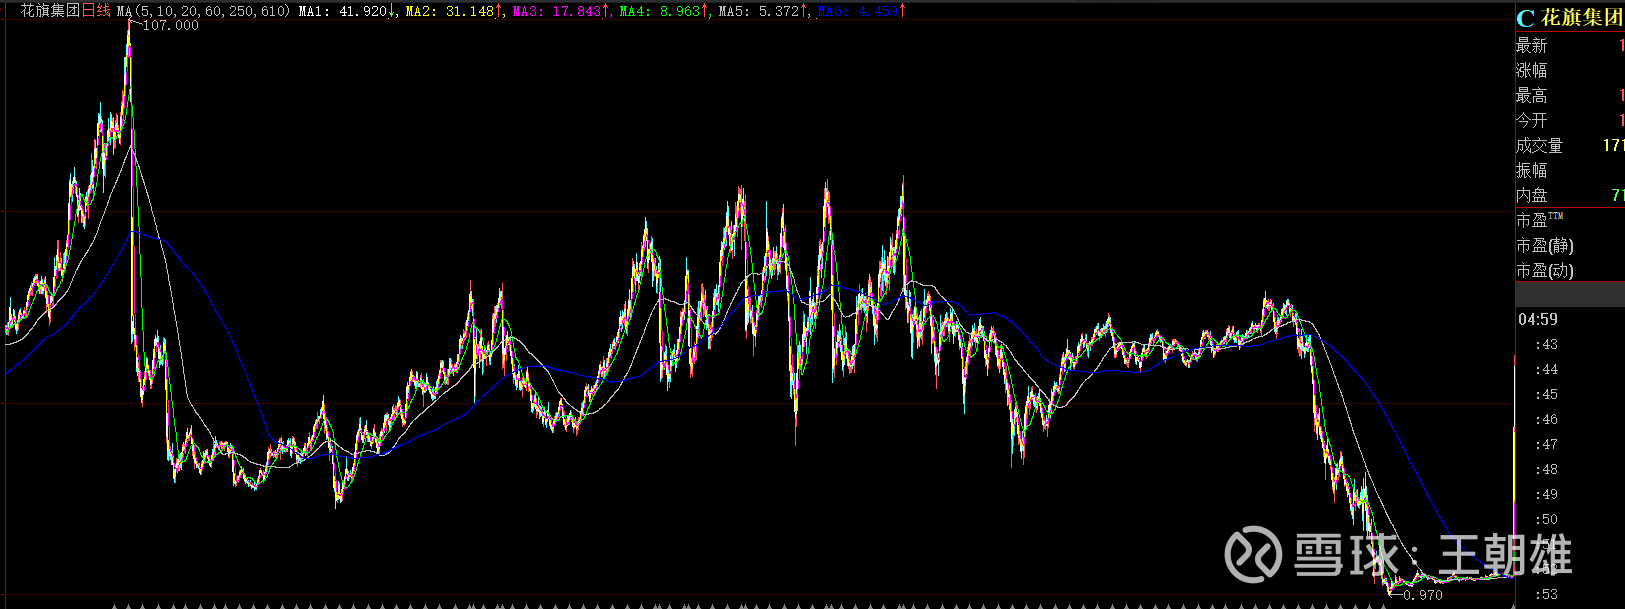Click the 最新 latest price row
Screen dimensions: 1625x609
1531,46
